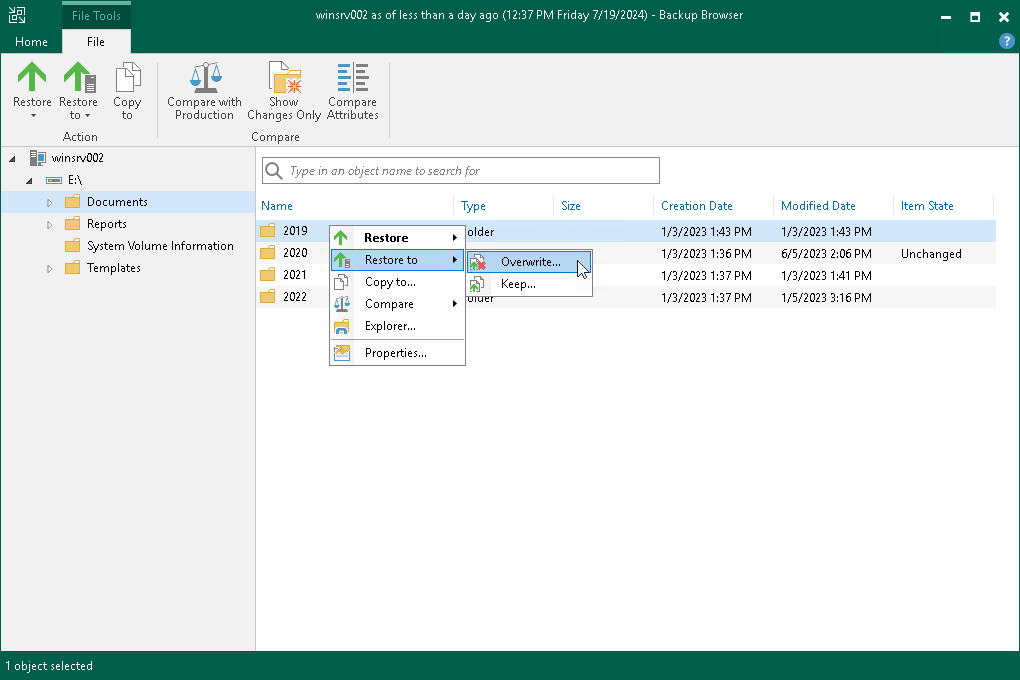Click the Compare Attributes icon
This screenshot has height=680, width=1020.
point(352,88)
